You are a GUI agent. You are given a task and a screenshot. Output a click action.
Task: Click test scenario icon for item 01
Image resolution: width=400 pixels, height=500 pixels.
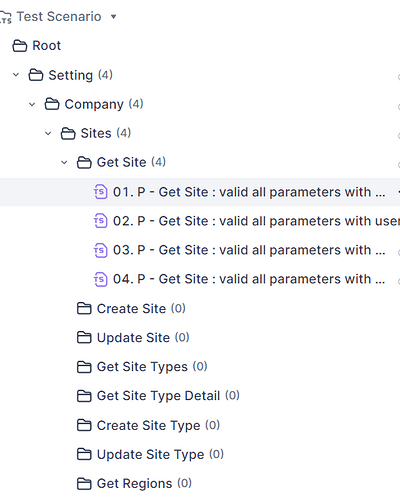100,192
